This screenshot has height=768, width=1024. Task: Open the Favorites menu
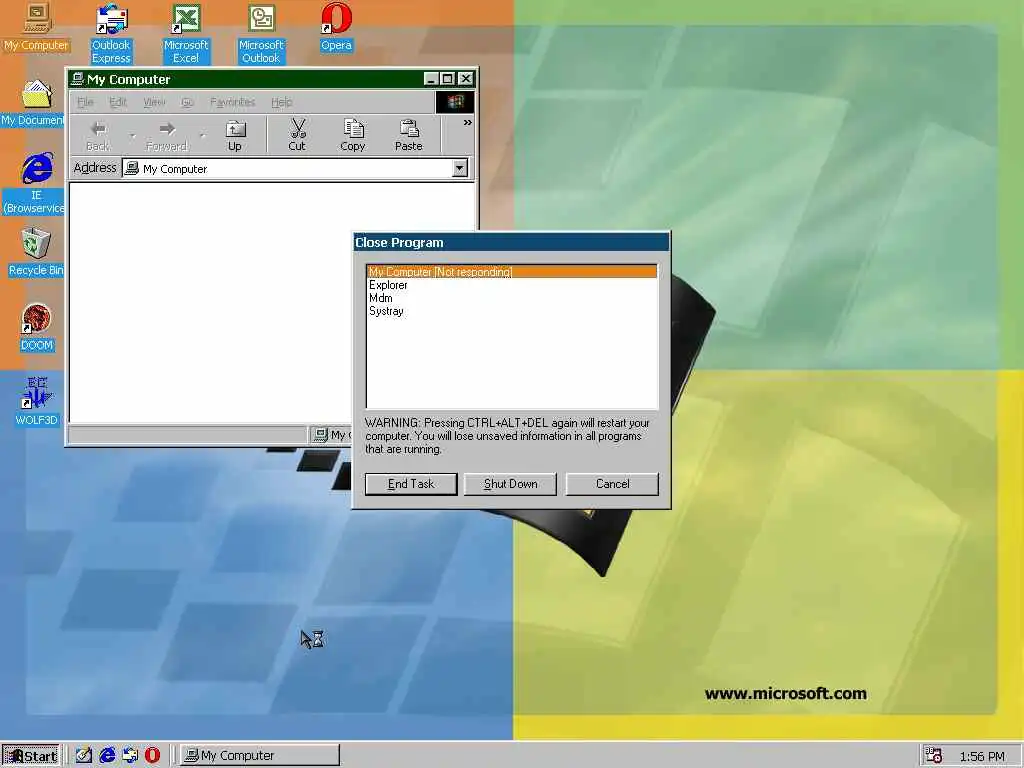point(232,102)
